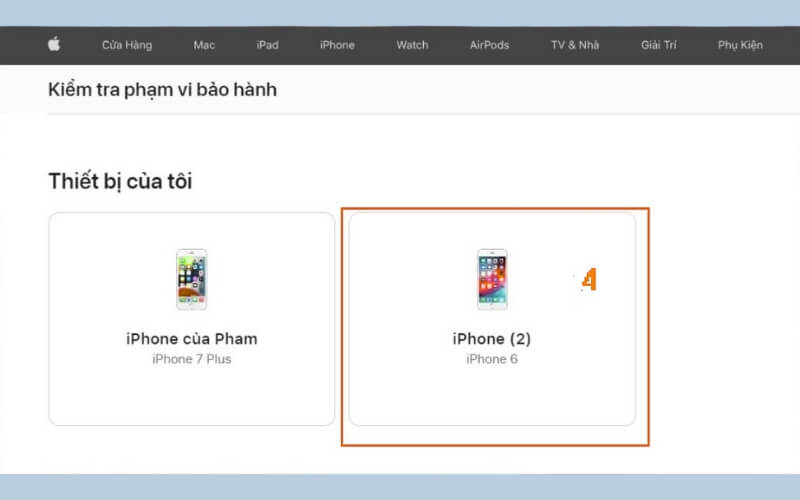Select Watch in the navigation bar
The width and height of the screenshot is (800, 500).
412,45
